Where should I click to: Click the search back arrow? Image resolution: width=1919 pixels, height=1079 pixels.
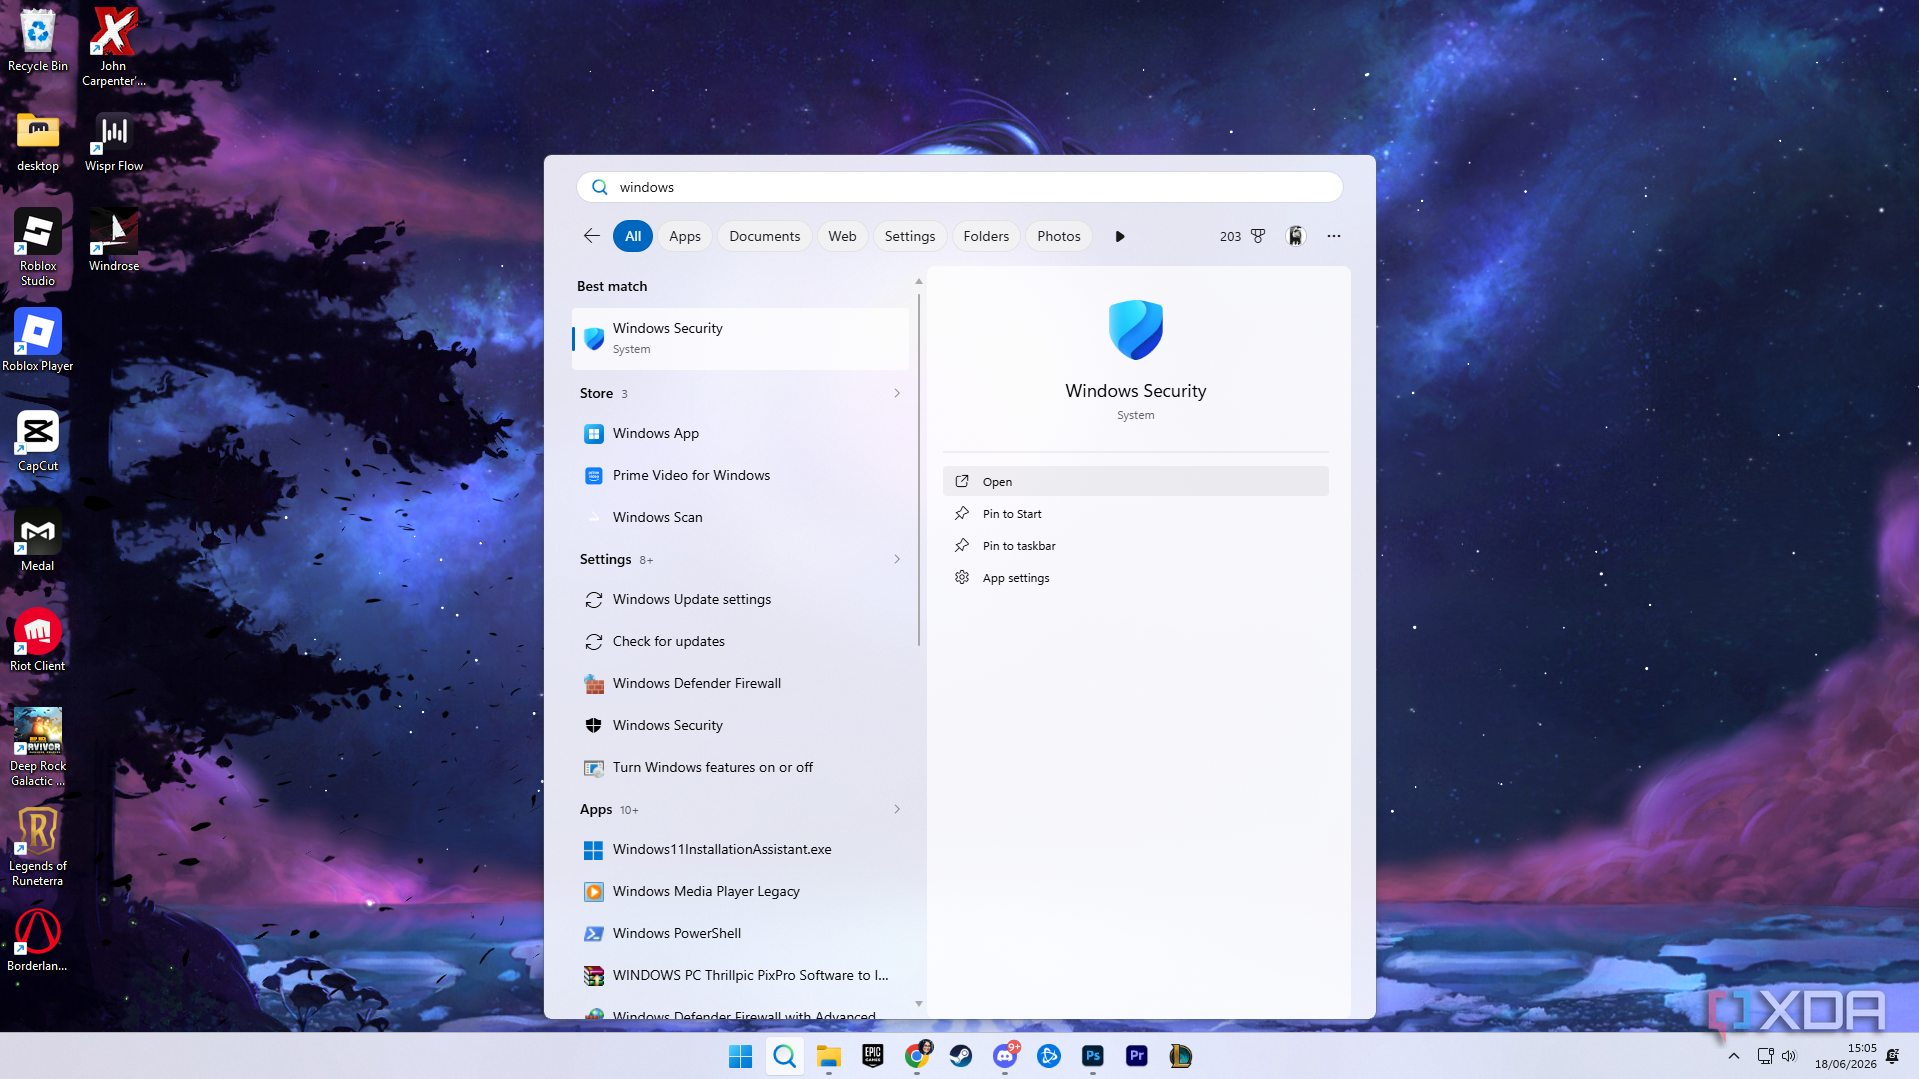pos(591,236)
